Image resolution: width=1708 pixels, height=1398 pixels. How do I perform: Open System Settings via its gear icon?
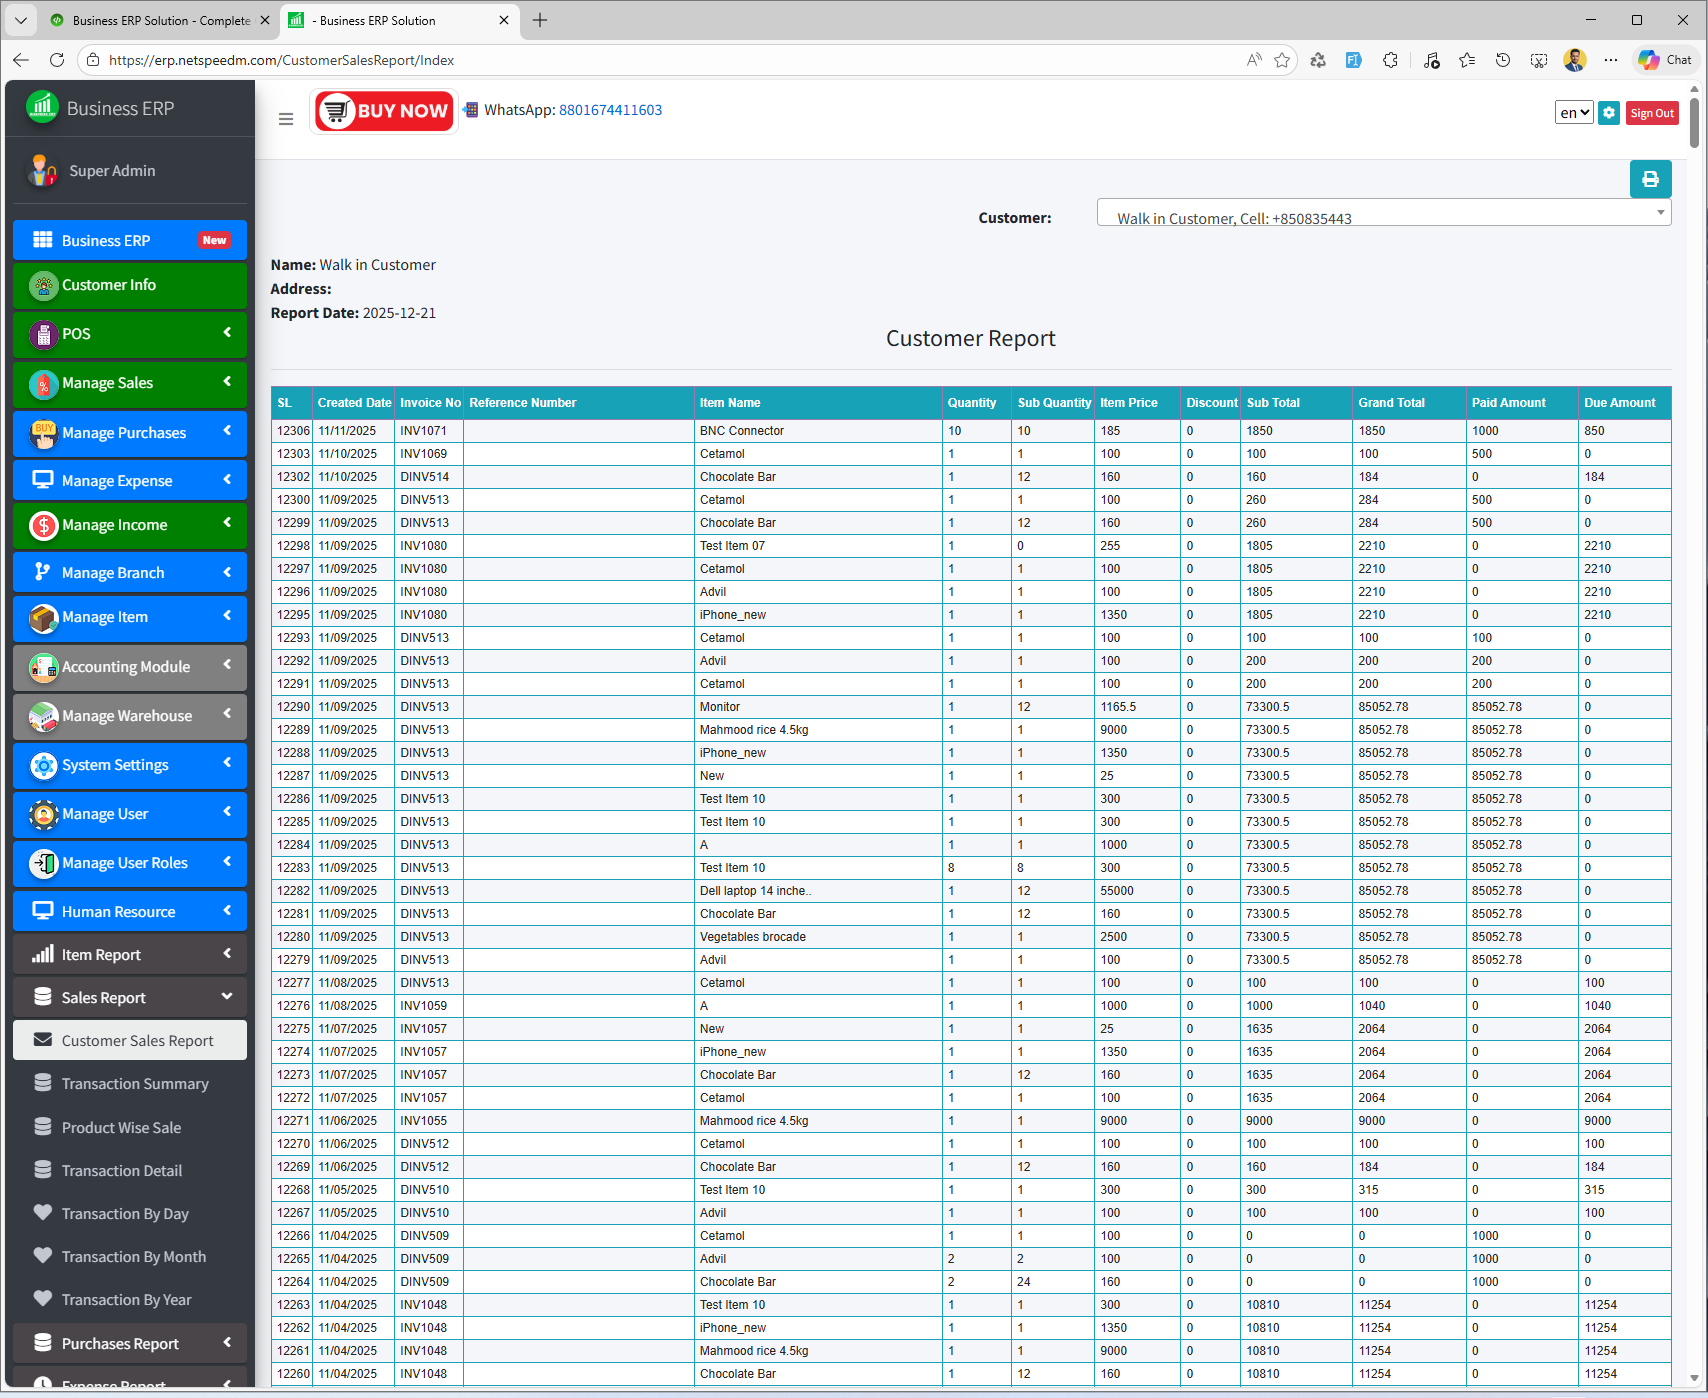click(42, 765)
